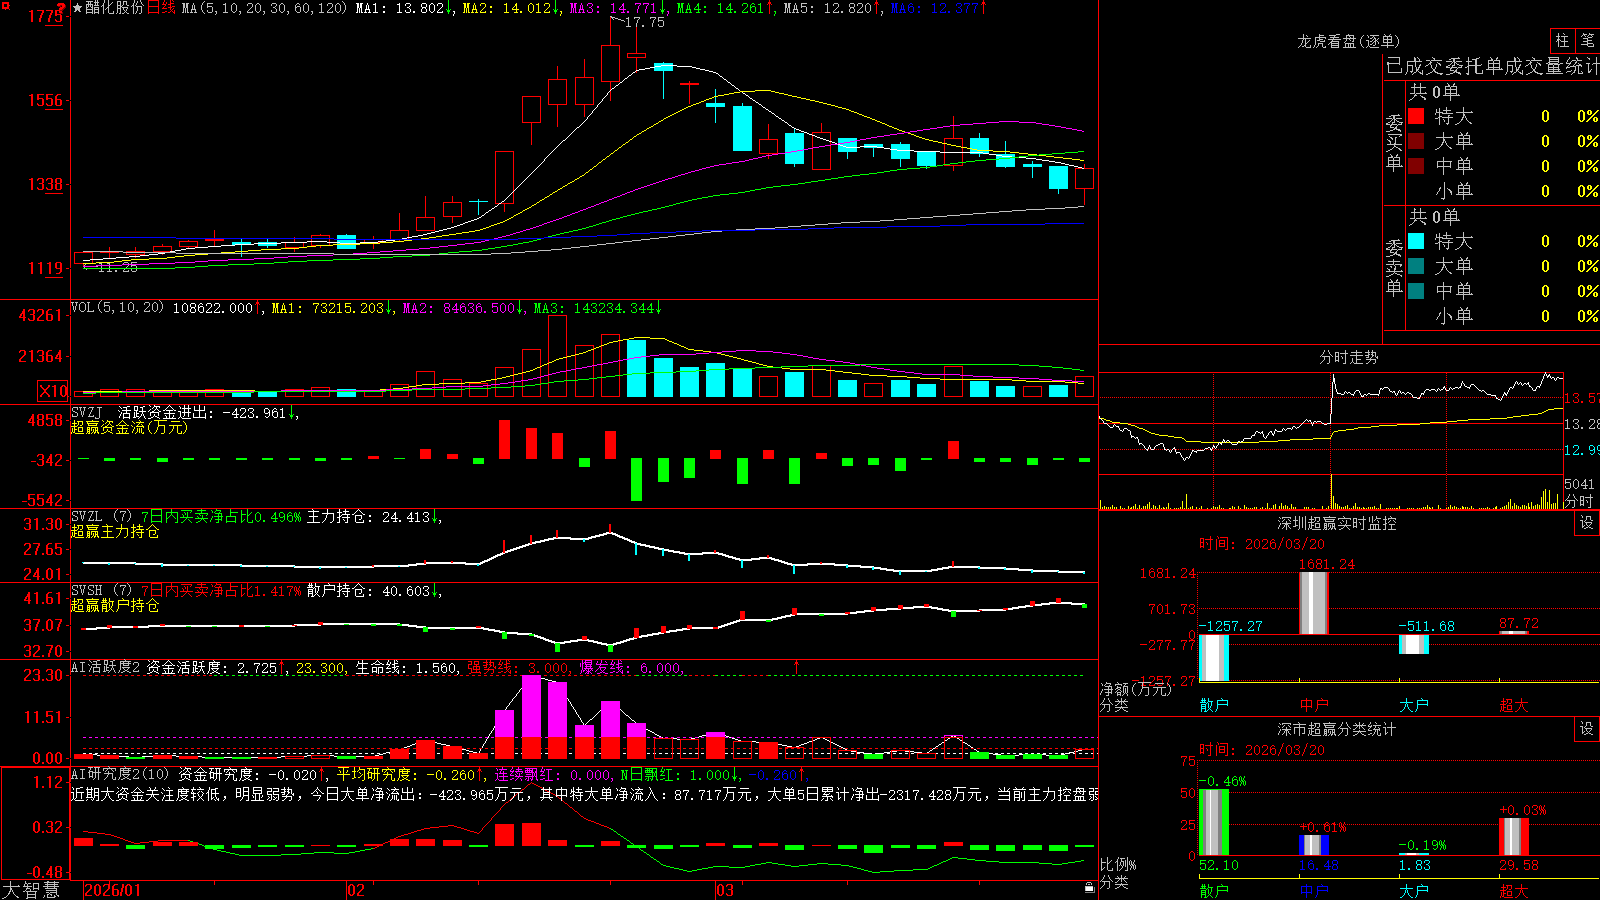Click the MA3: 14.771 value
Screen dimensions: 1600x900
coord(619,8)
